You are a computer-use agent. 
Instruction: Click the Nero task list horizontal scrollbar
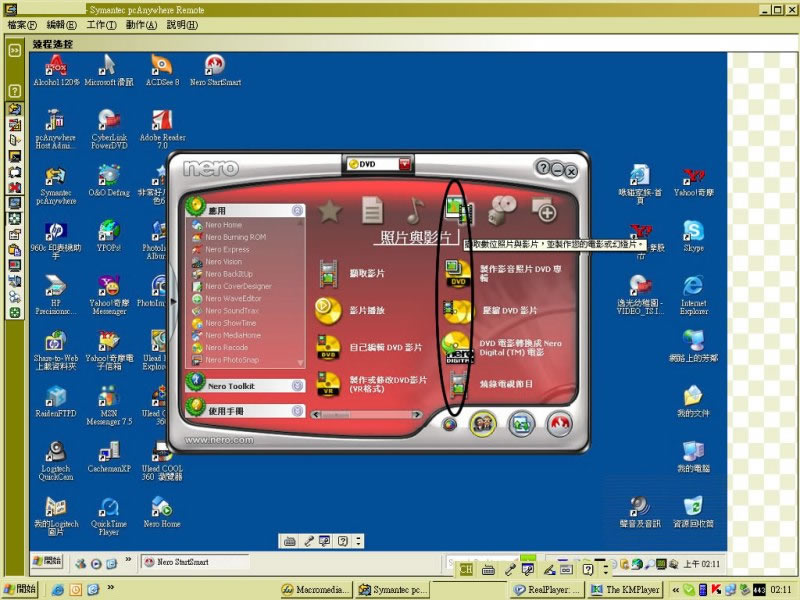[x=366, y=415]
